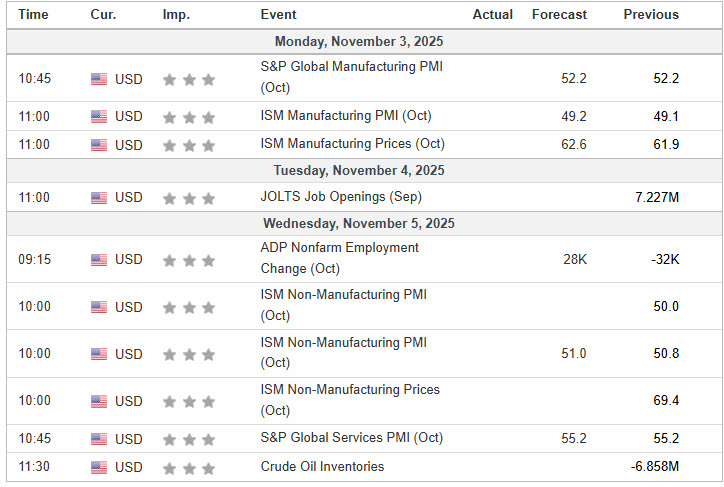724x487 pixels.
Task: Click the importance stars for ISM Manufacturing PMI
Action: (189, 117)
